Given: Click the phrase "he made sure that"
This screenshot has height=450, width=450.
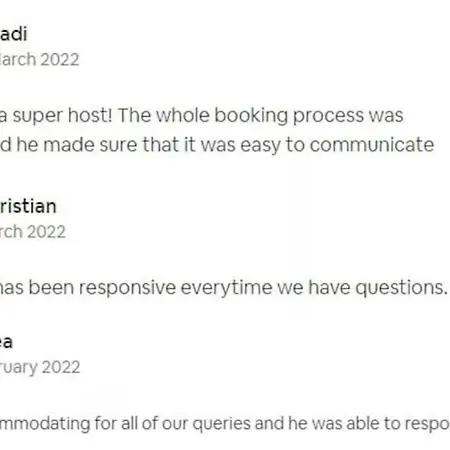Looking at the screenshot, I should [x=106, y=145].
